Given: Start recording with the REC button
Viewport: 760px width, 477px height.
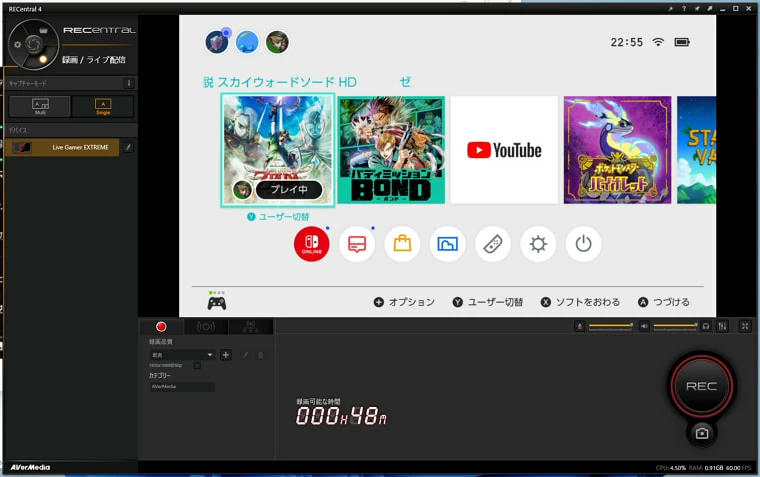Looking at the screenshot, I should [x=701, y=386].
